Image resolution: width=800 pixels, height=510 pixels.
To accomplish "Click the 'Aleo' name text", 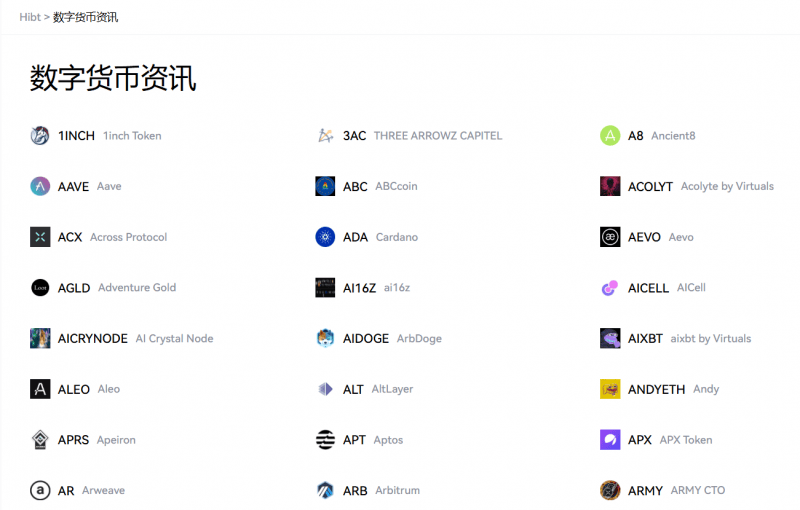I will [x=109, y=389].
